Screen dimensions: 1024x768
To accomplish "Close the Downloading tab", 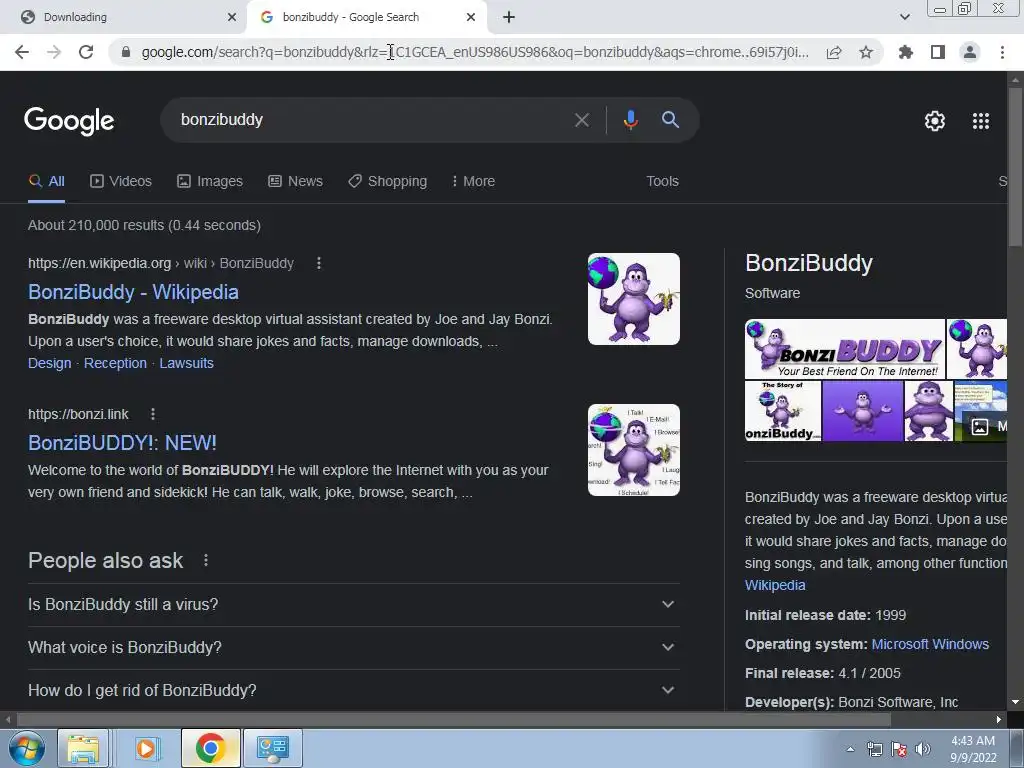I will (x=232, y=18).
